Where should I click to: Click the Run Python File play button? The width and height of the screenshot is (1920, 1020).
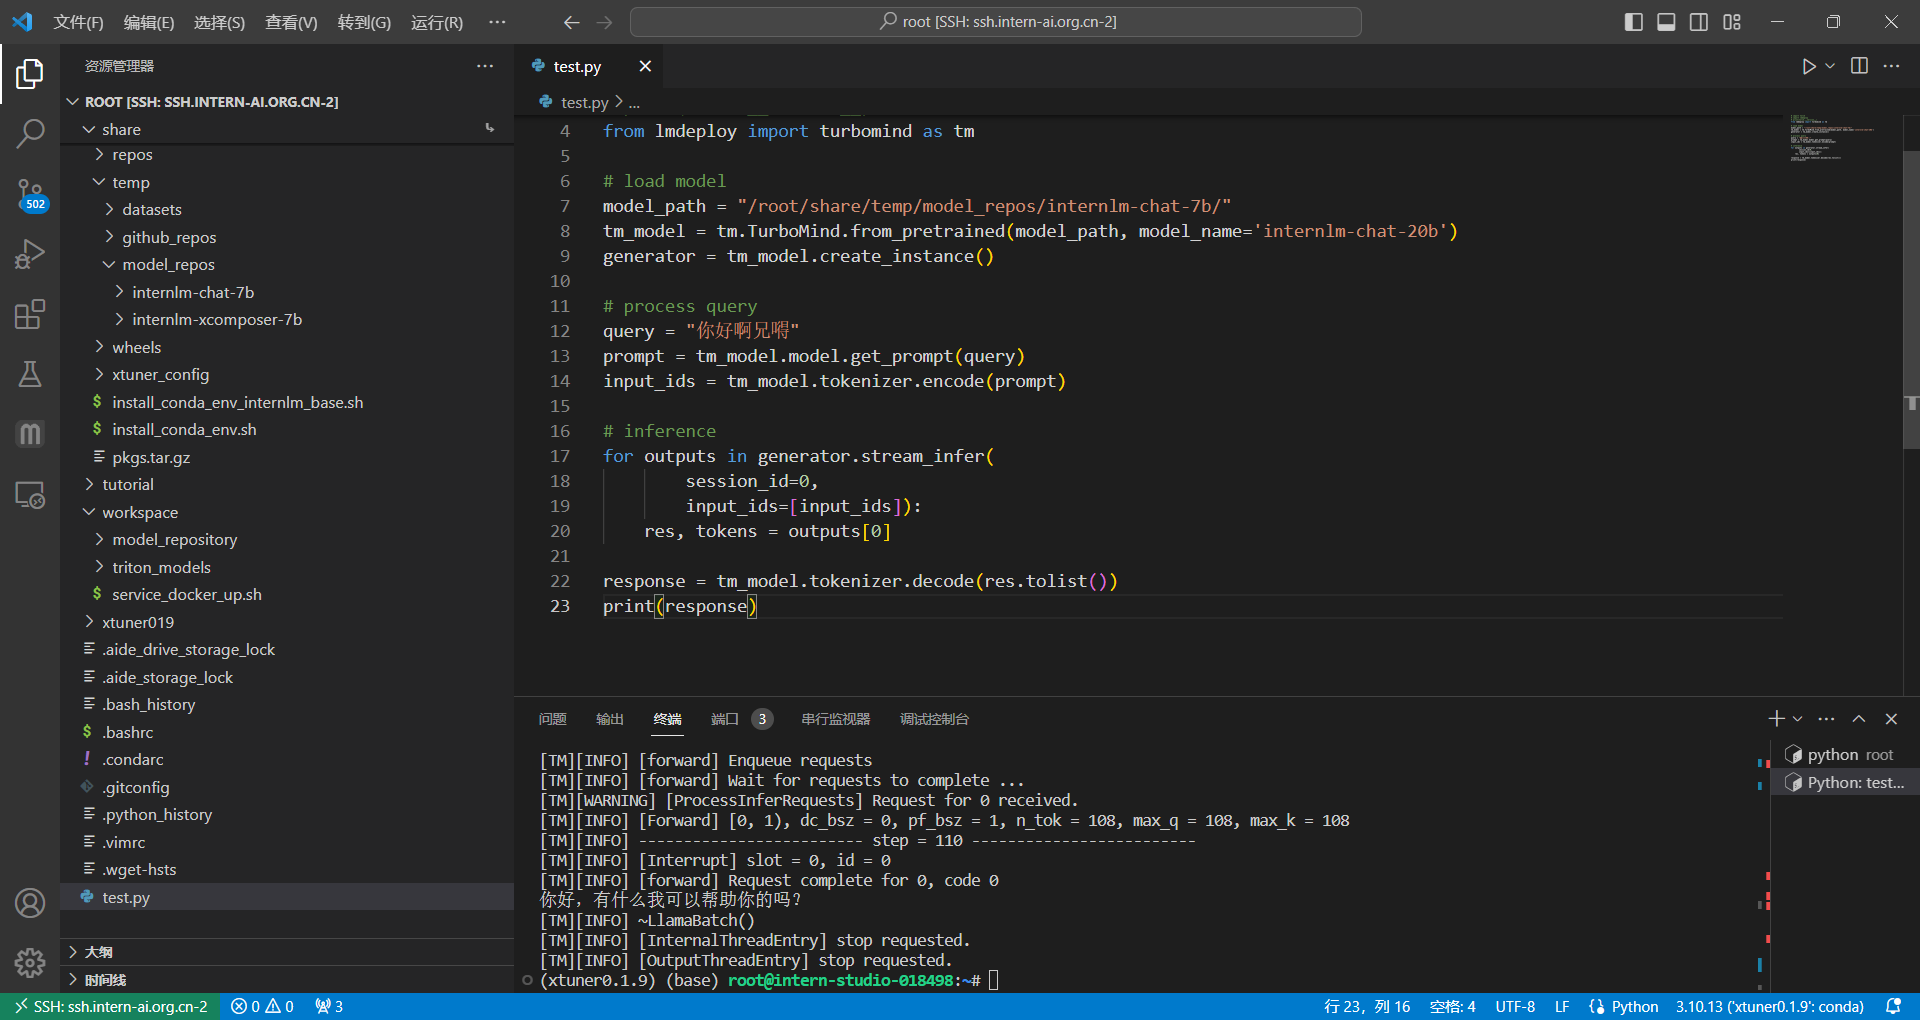click(x=1808, y=66)
